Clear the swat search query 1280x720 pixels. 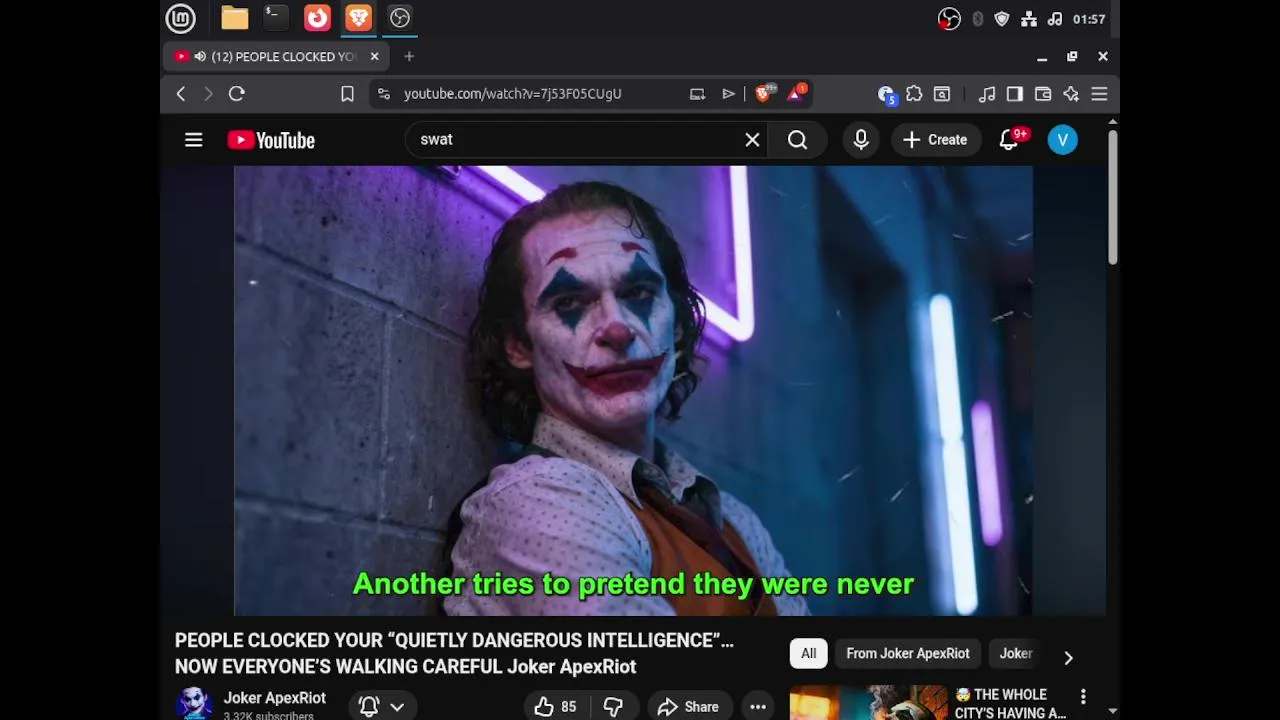pos(753,140)
